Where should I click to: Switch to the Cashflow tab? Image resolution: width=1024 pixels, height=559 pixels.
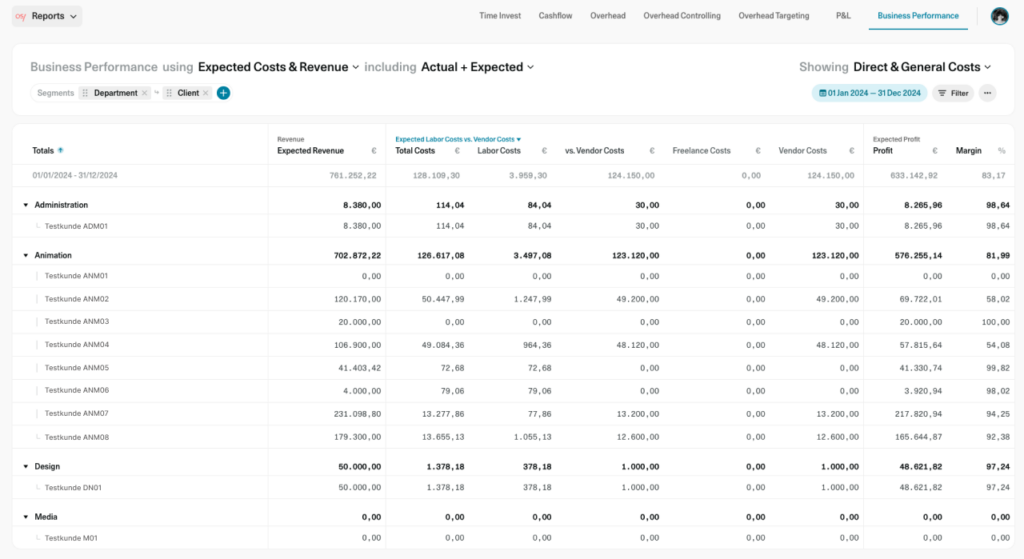click(x=555, y=16)
